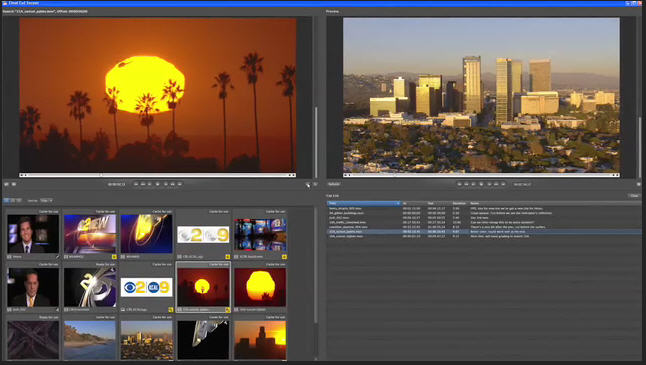Viewport: 646px width, 365px height.
Task: Click the pencil icon on the smiling anchor clip
Action: coord(57,257)
